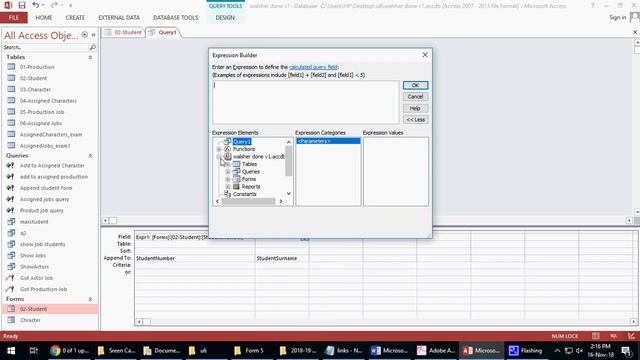
Task: Open the DATABASE TOOLS ribbon tab
Action: point(176,18)
